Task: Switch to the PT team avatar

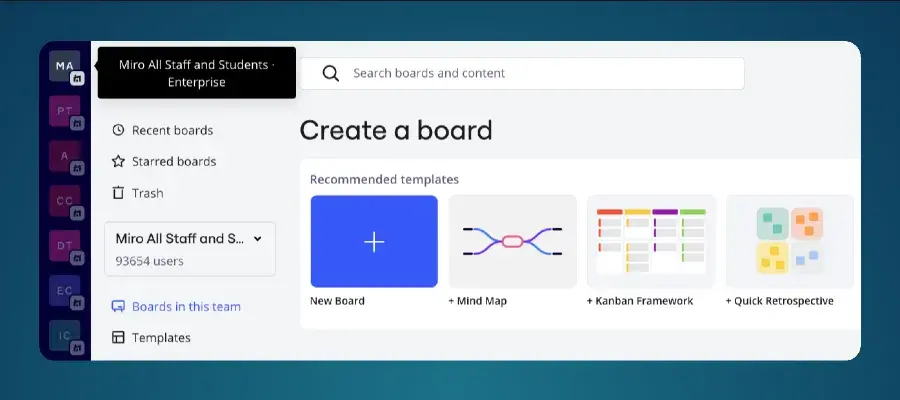Action: [64, 111]
